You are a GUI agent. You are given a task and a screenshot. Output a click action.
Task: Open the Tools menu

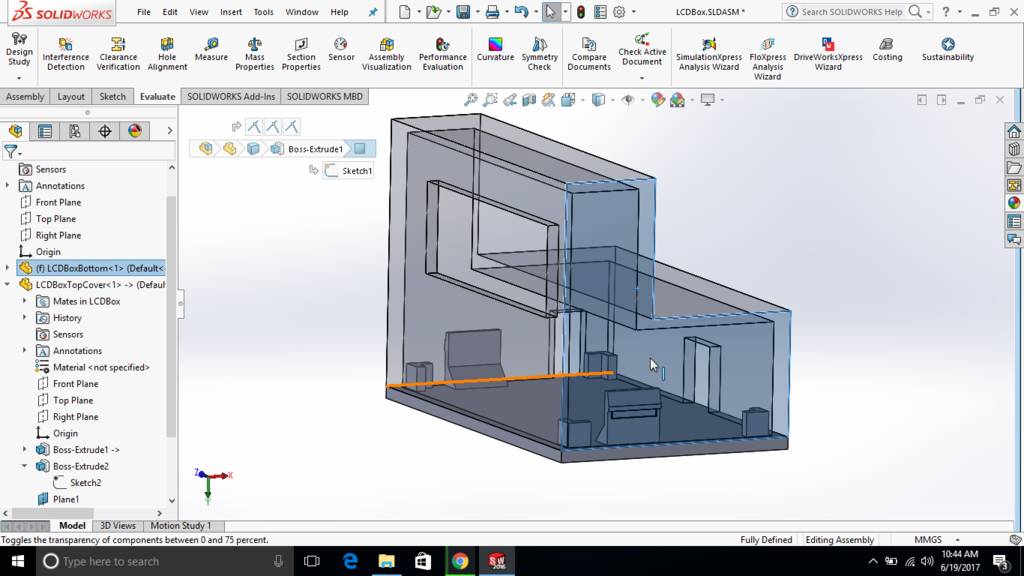263,12
